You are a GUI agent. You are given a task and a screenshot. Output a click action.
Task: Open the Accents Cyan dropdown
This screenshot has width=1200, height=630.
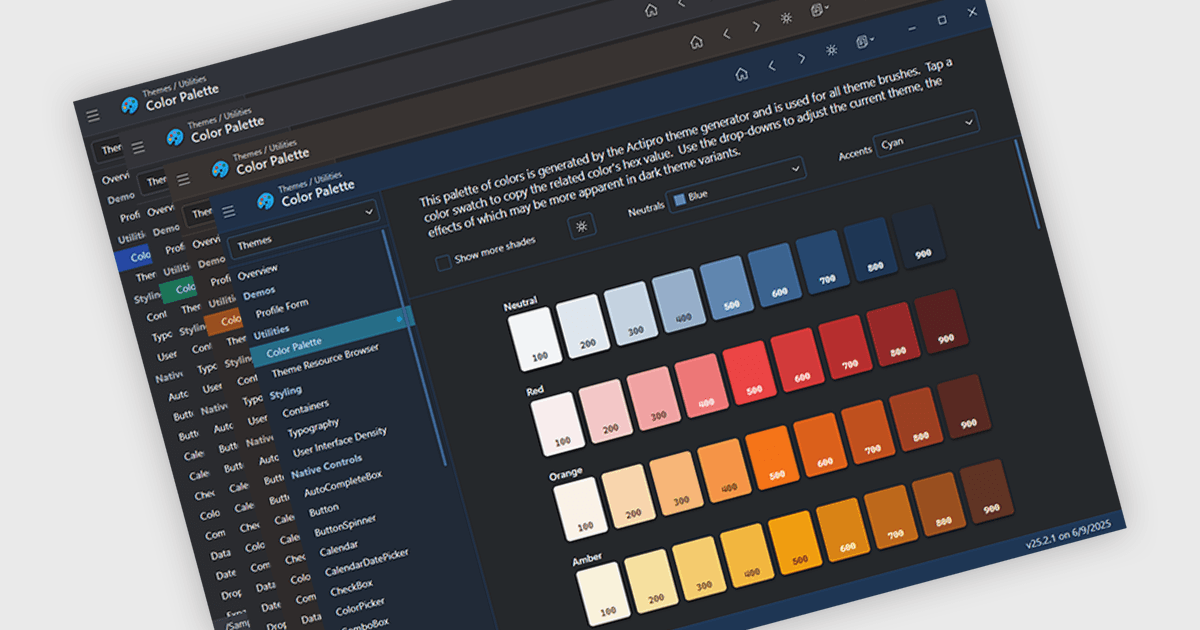(926, 132)
